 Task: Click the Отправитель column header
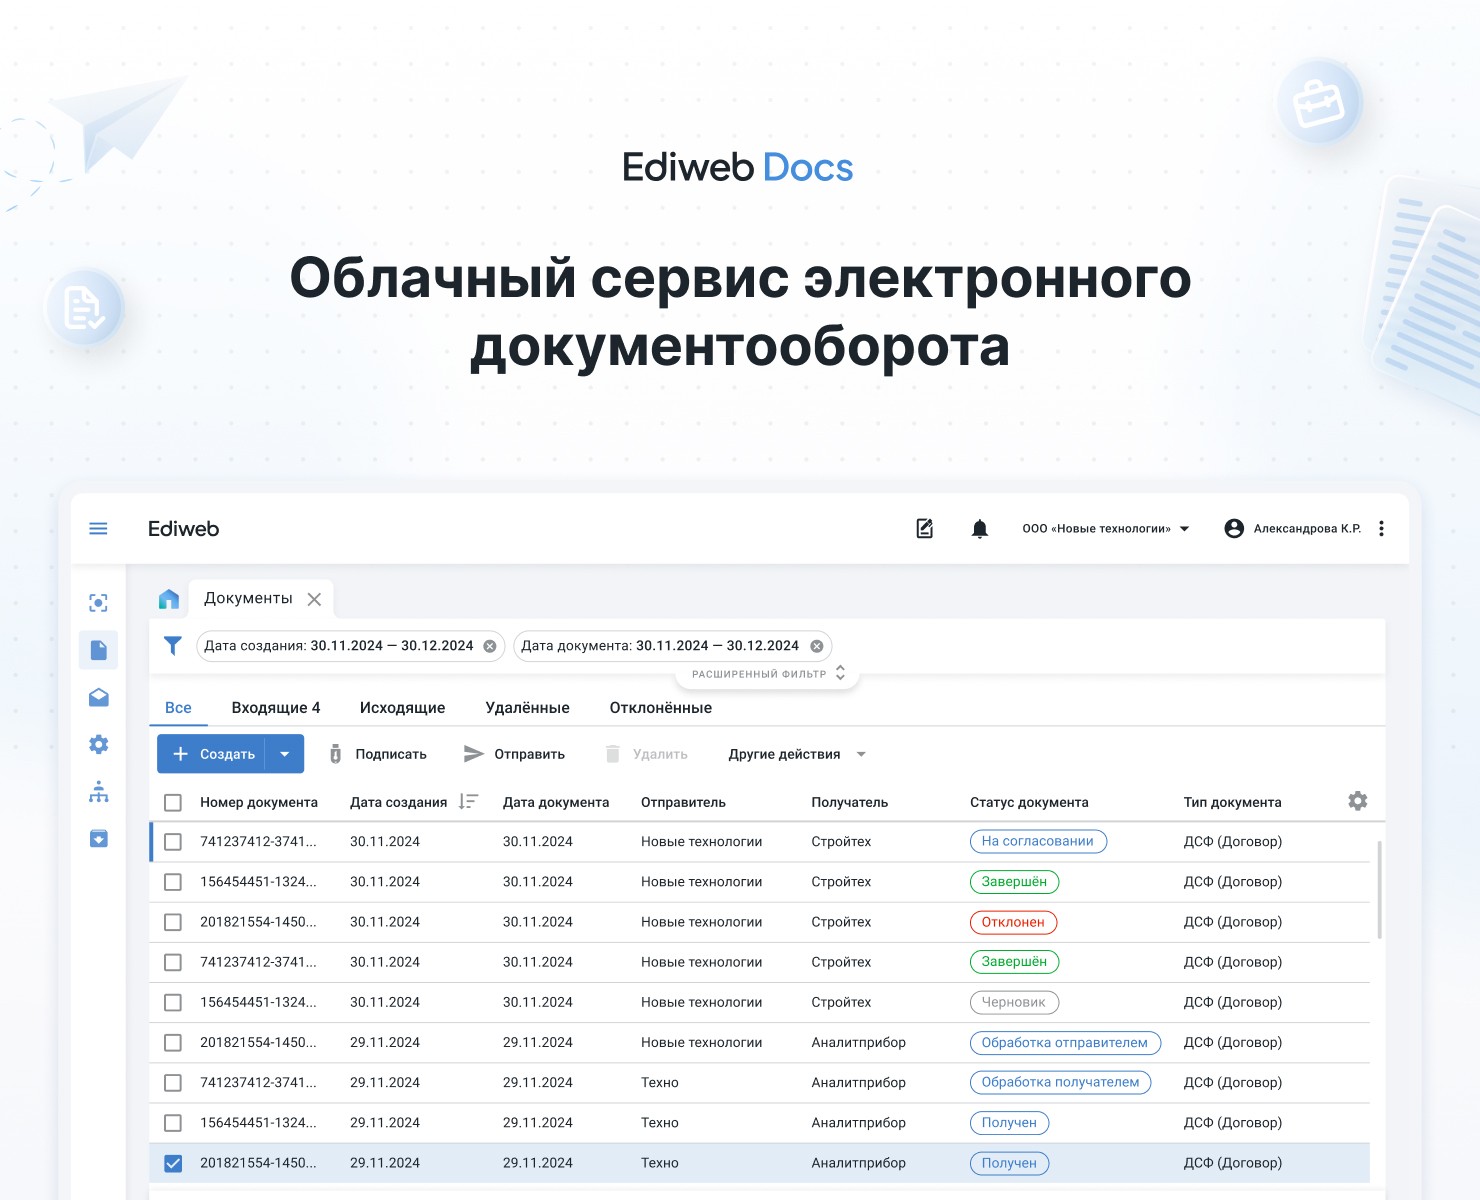tap(683, 802)
